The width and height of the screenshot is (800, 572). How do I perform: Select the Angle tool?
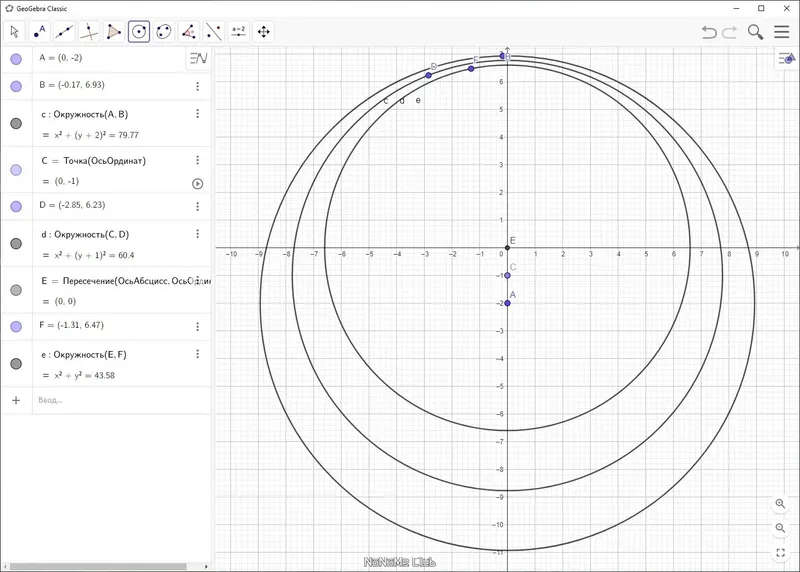(189, 32)
